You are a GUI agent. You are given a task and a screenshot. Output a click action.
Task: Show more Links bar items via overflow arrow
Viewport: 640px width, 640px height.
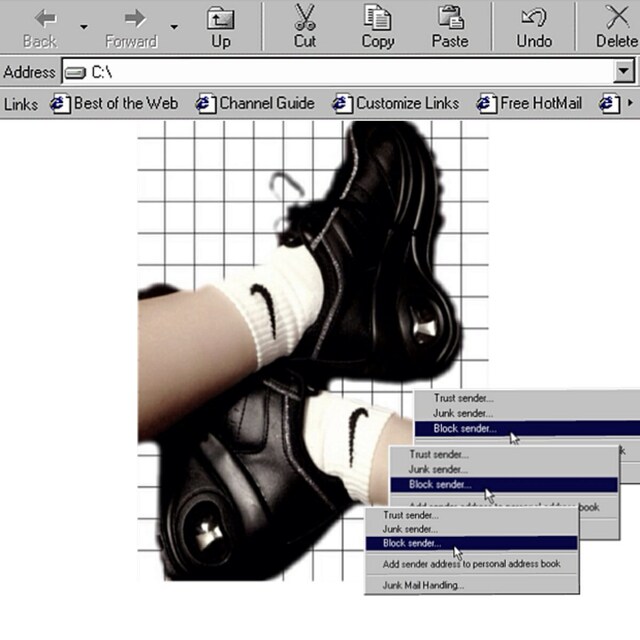coord(629,103)
